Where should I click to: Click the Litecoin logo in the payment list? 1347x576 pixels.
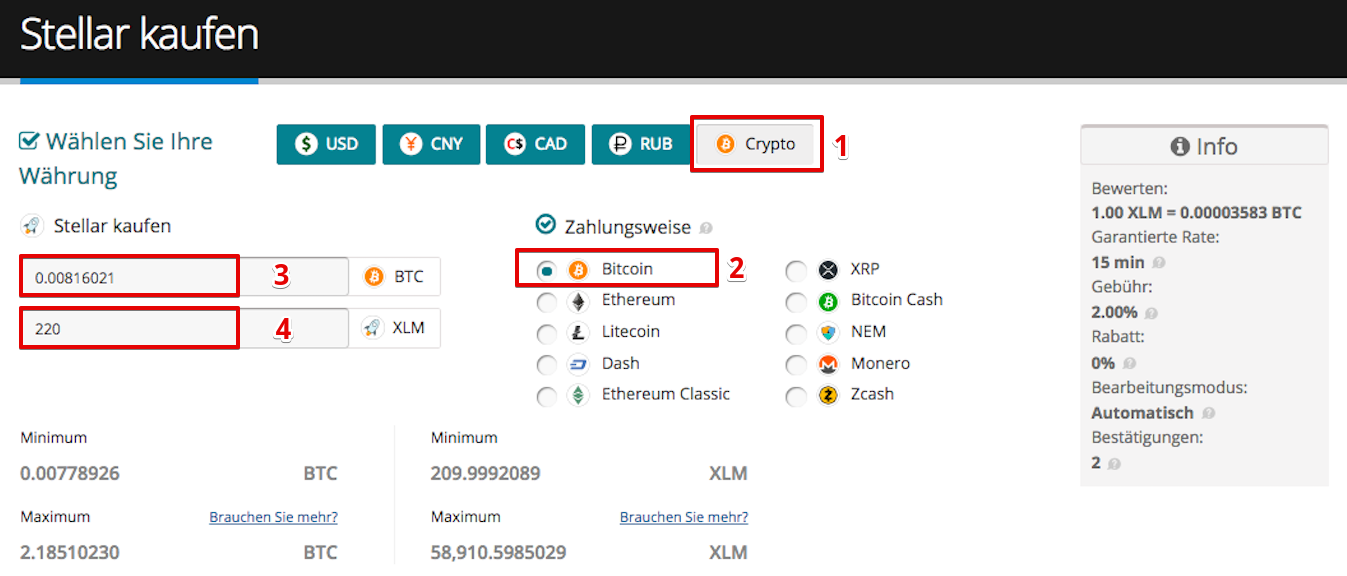(578, 333)
